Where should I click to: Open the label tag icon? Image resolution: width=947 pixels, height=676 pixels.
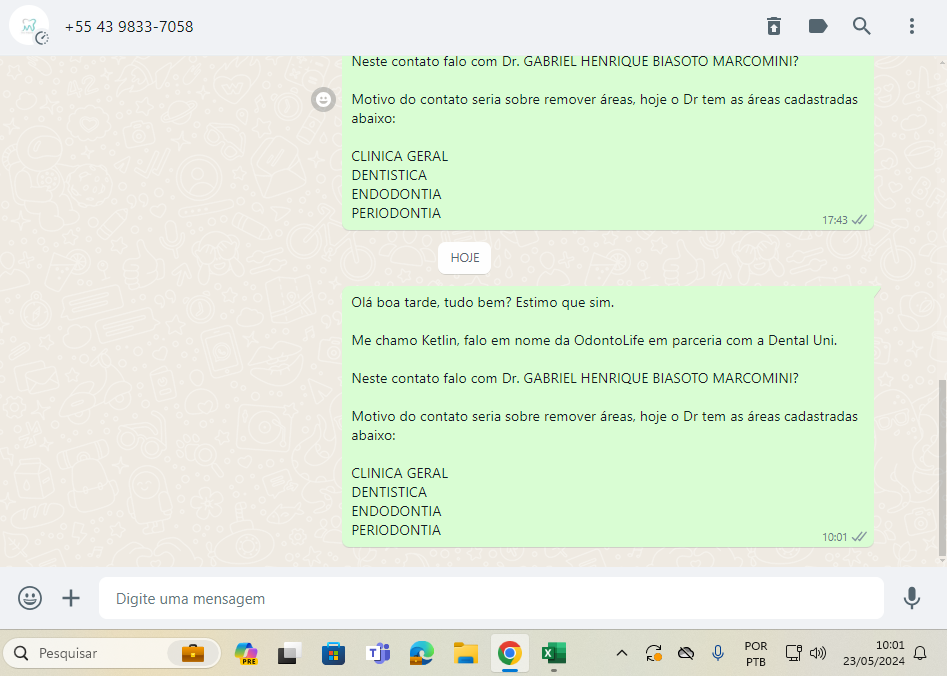818,26
